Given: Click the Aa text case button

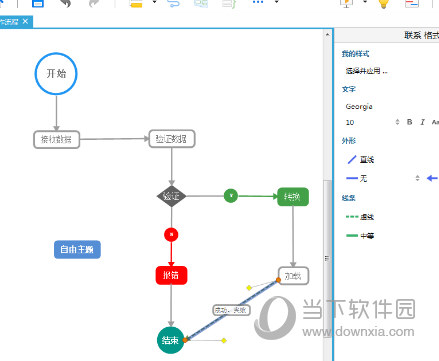Looking at the screenshot, I should pos(435,122).
